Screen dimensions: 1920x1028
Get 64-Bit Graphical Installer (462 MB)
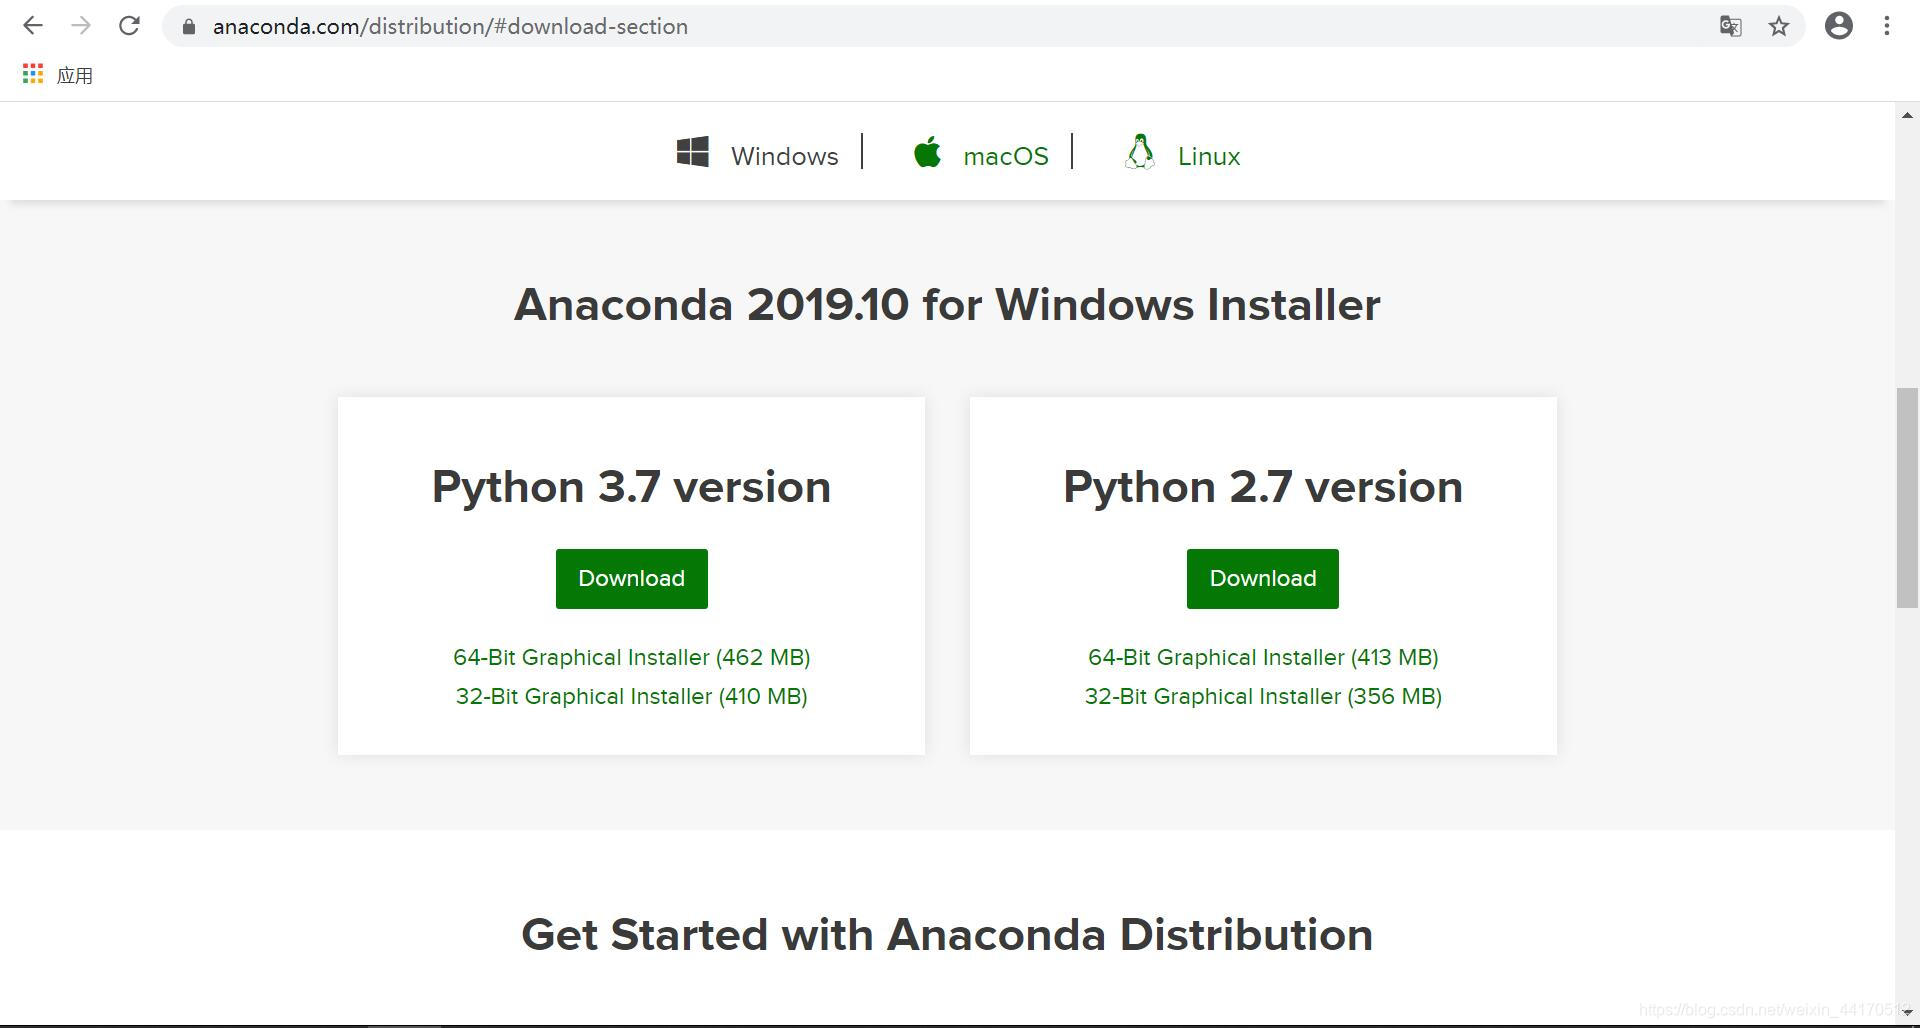coord(631,657)
